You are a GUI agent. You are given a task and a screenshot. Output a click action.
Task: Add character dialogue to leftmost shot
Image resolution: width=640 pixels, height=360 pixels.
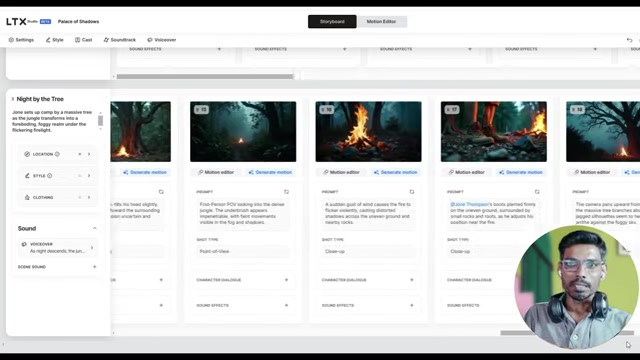[161, 280]
